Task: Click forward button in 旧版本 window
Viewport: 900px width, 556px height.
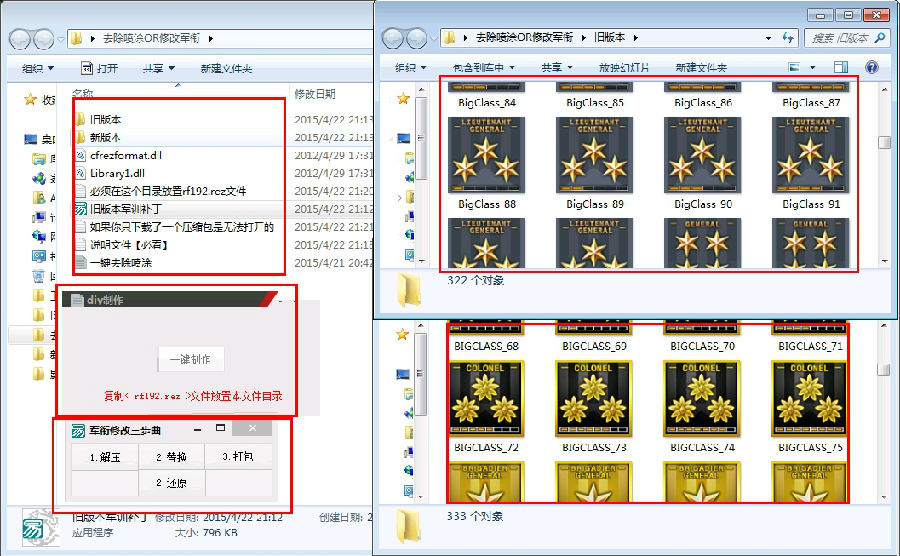Action: click(x=416, y=38)
